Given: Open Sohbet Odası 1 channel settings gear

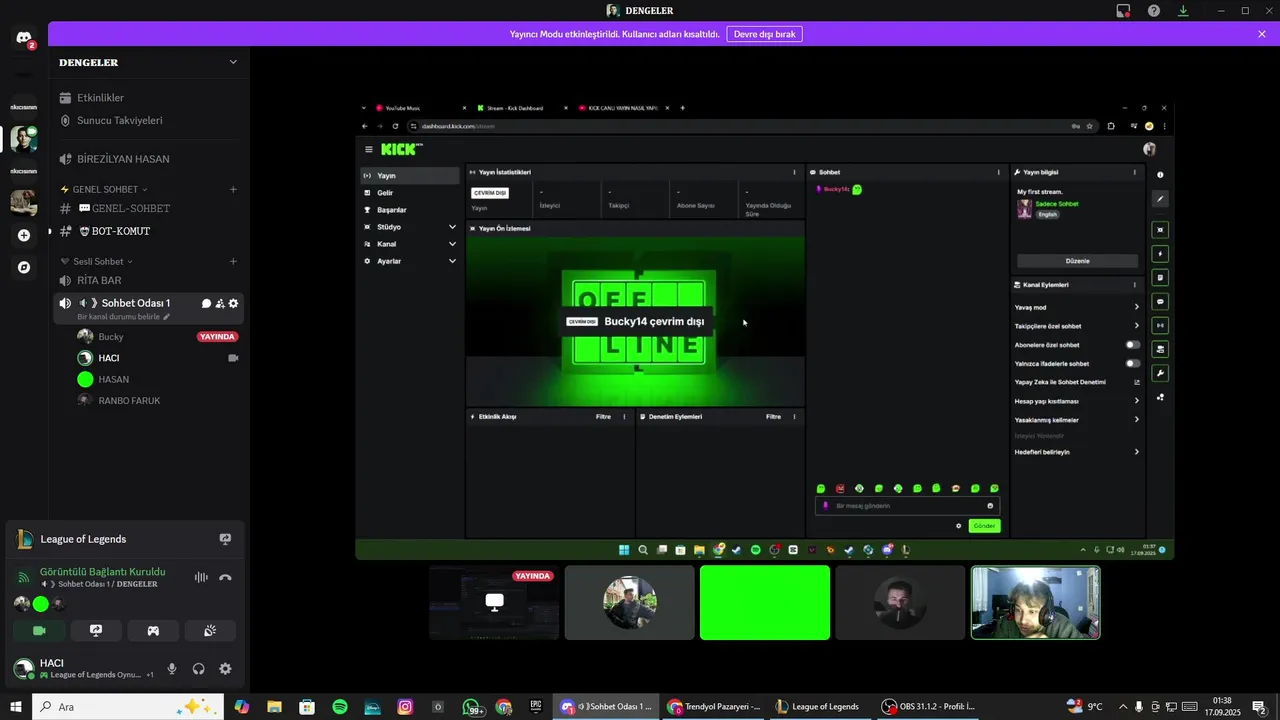Looking at the screenshot, I should (x=233, y=303).
